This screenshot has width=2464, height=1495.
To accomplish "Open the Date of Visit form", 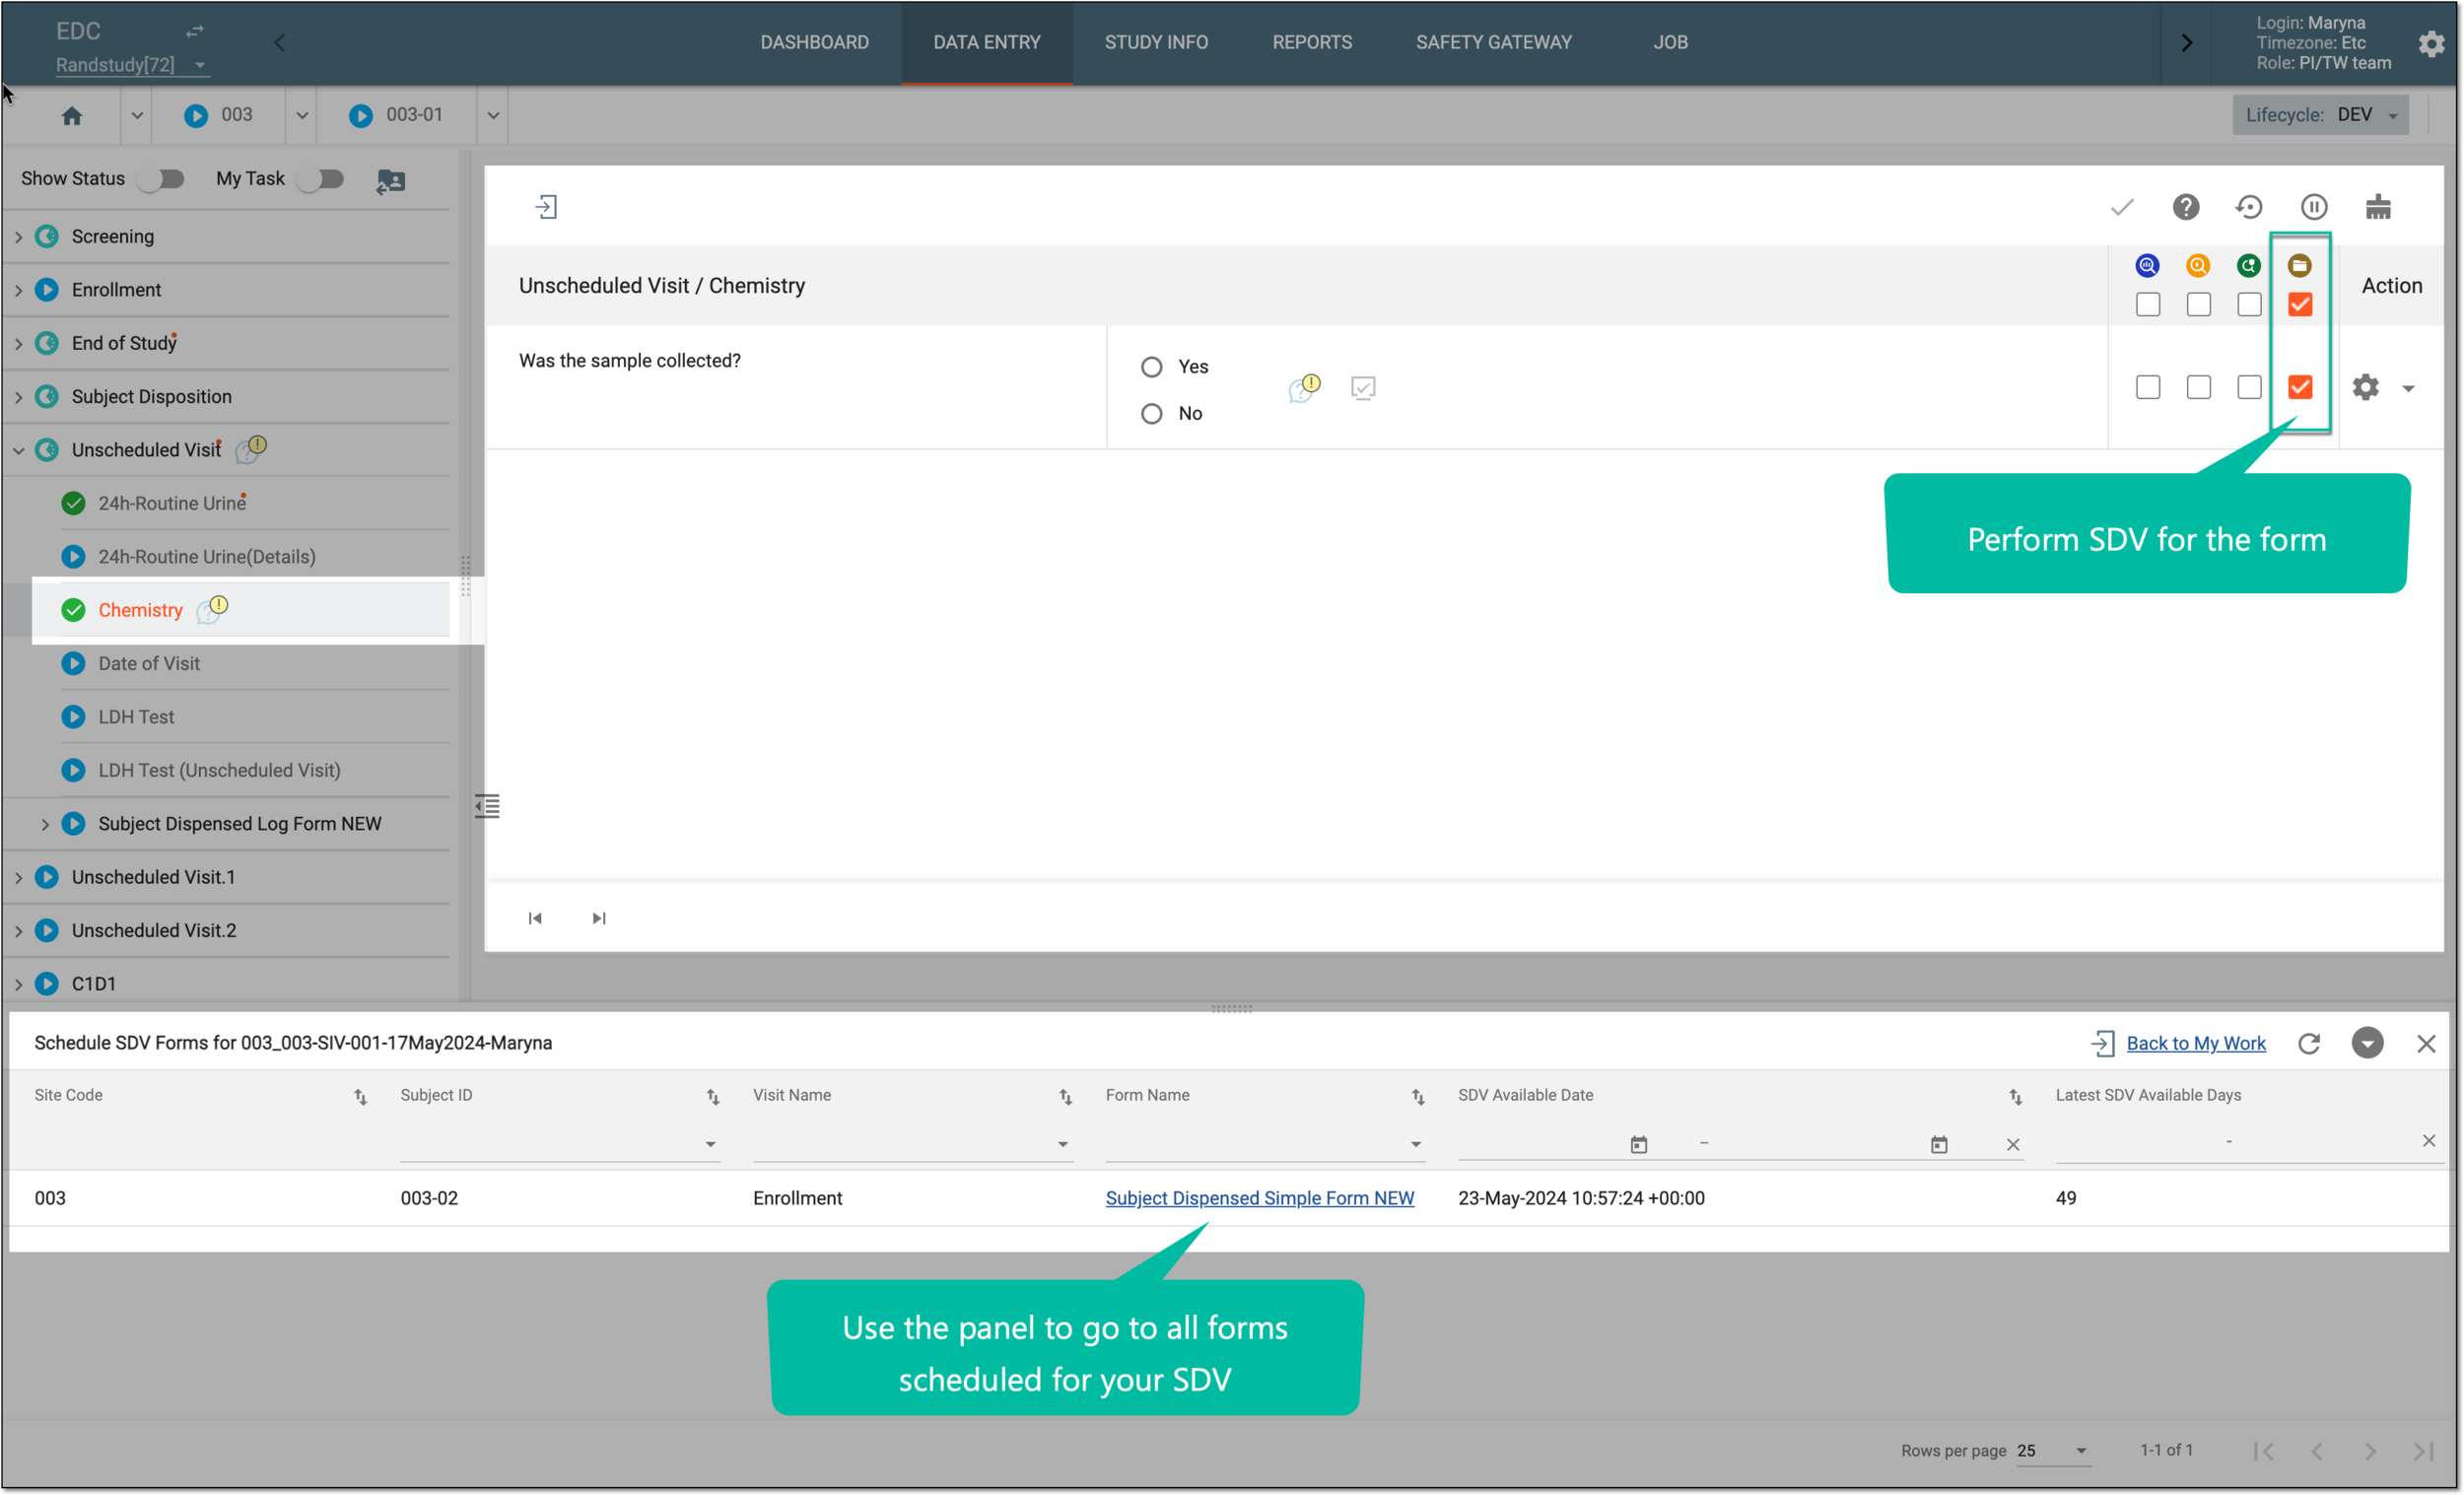I will (149, 664).
